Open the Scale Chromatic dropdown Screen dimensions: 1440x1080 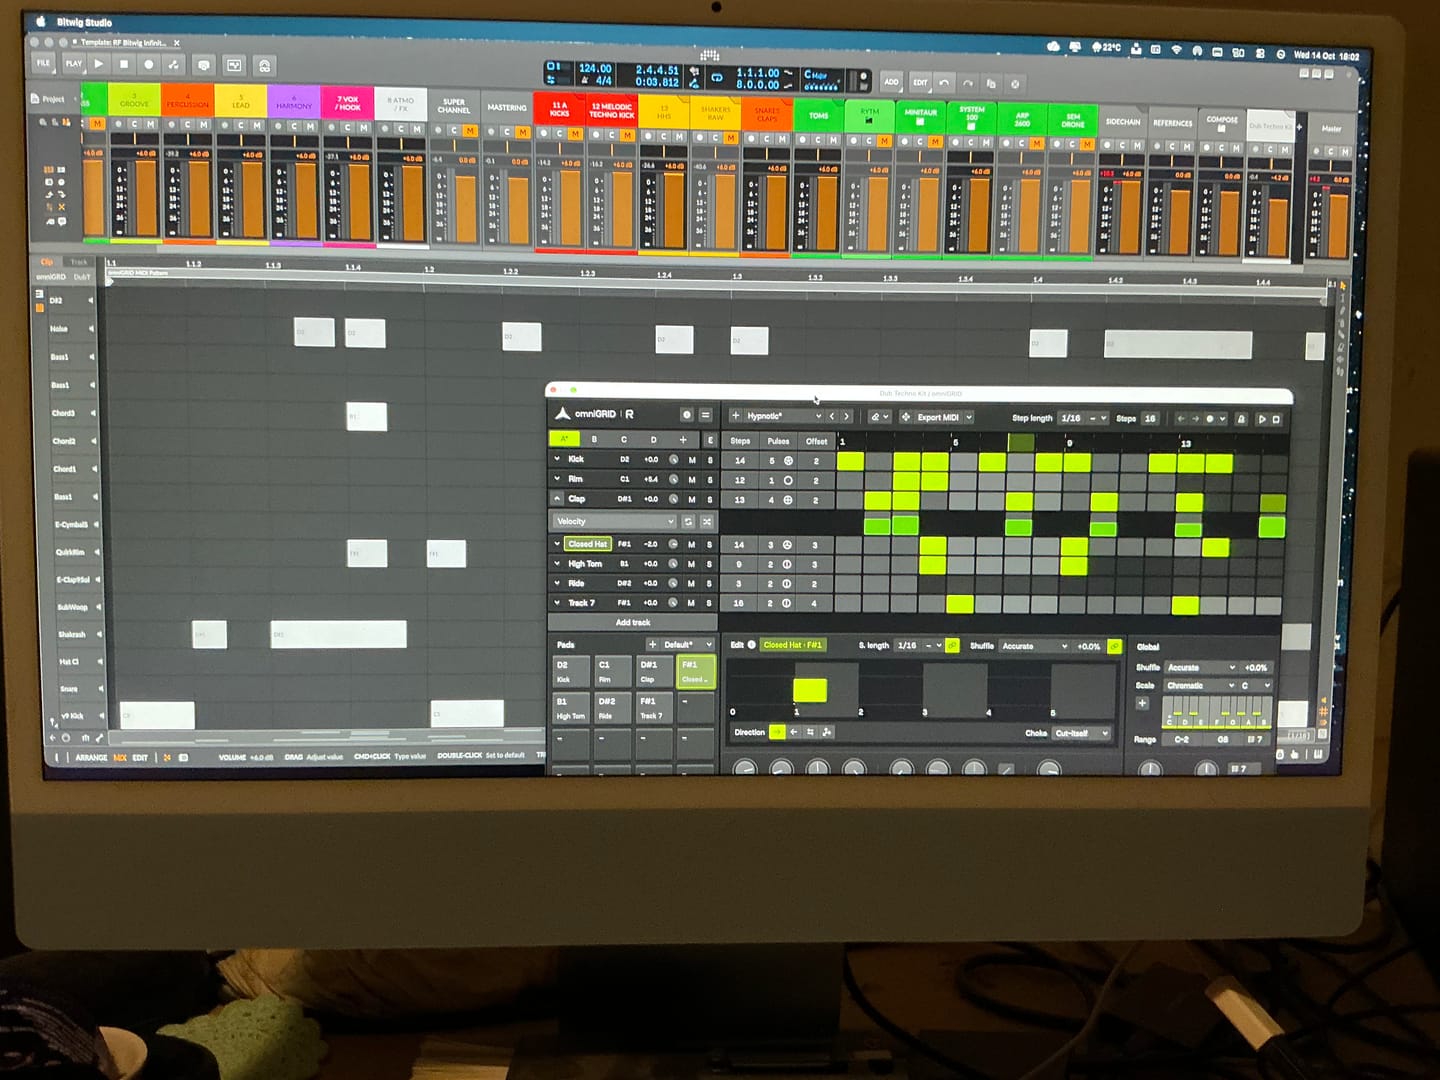click(x=1201, y=686)
